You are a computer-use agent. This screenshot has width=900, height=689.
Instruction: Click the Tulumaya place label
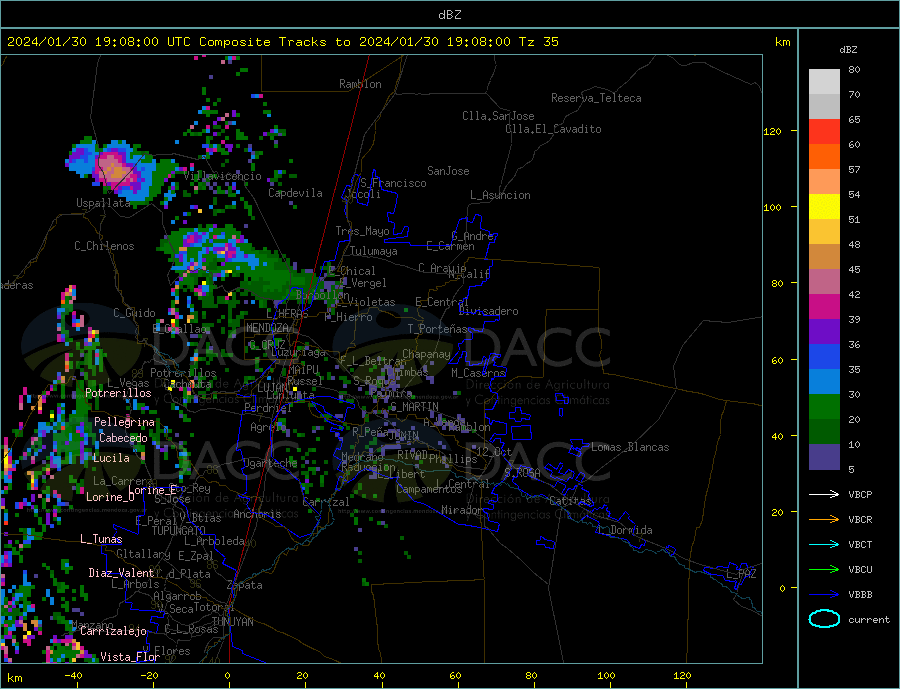[x=374, y=251]
